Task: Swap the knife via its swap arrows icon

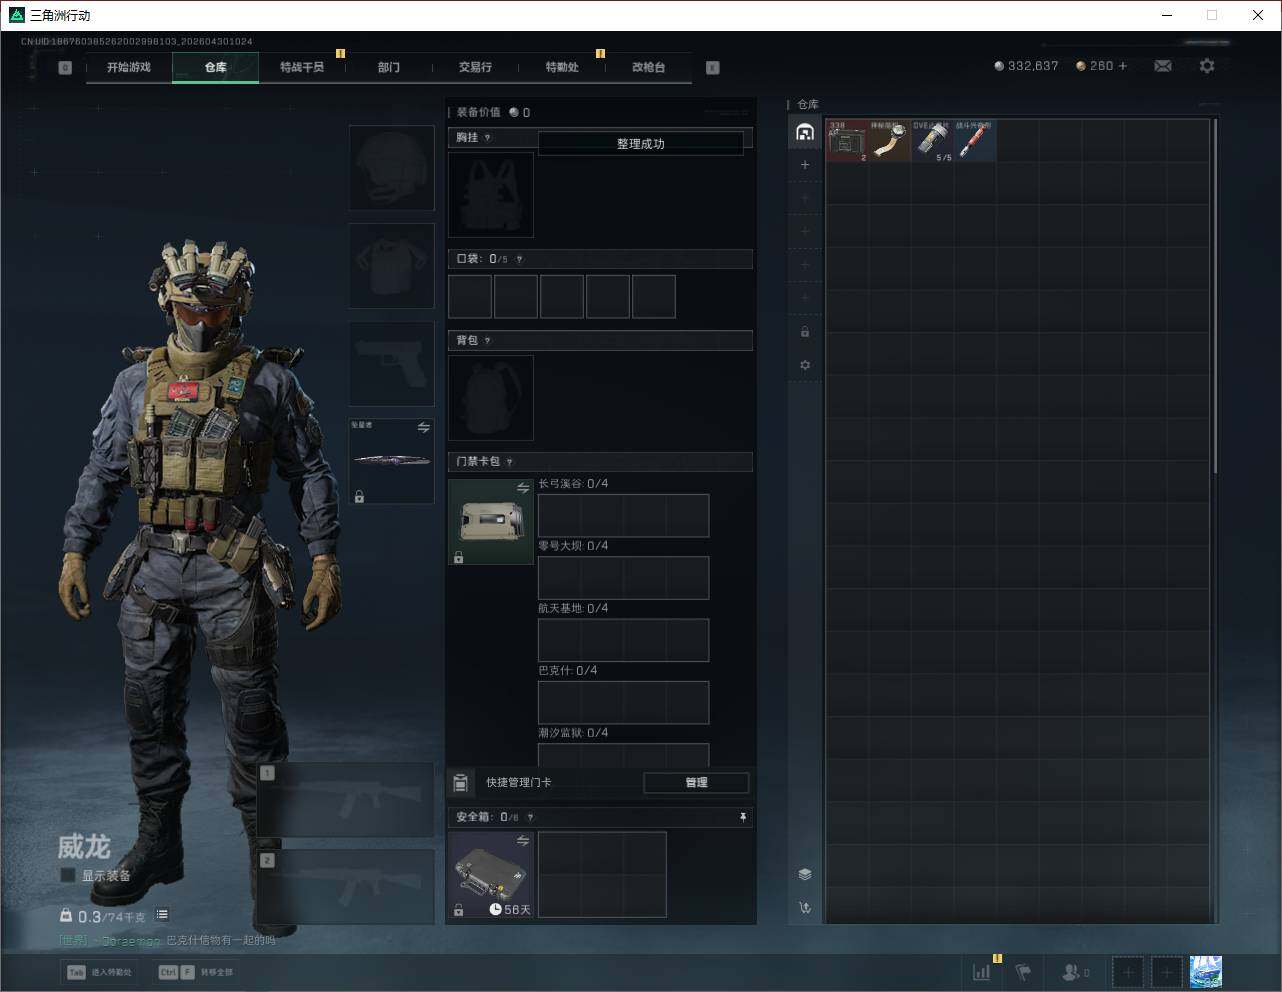Action: 424,428
